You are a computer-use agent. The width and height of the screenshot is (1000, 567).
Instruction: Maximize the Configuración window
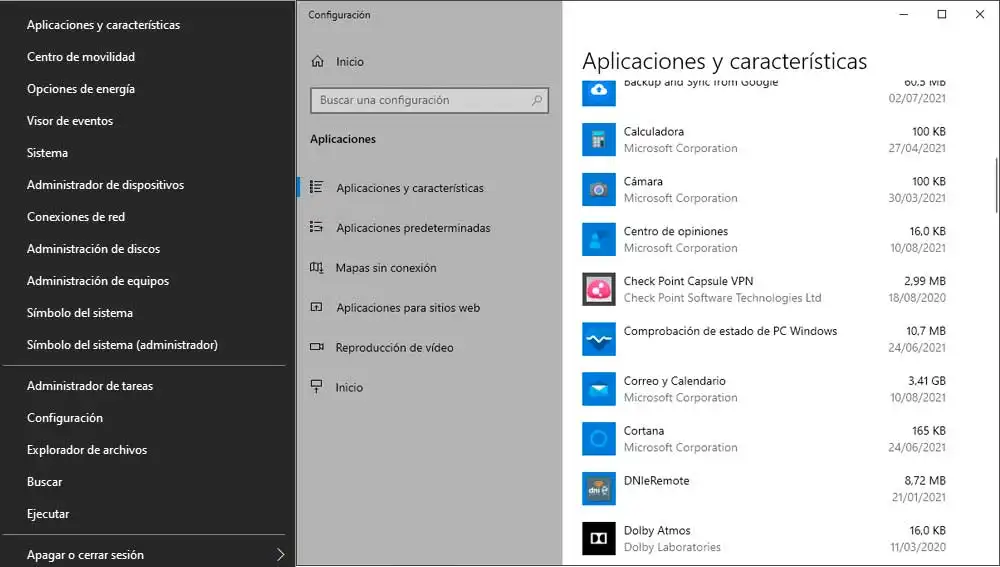pos(941,14)
